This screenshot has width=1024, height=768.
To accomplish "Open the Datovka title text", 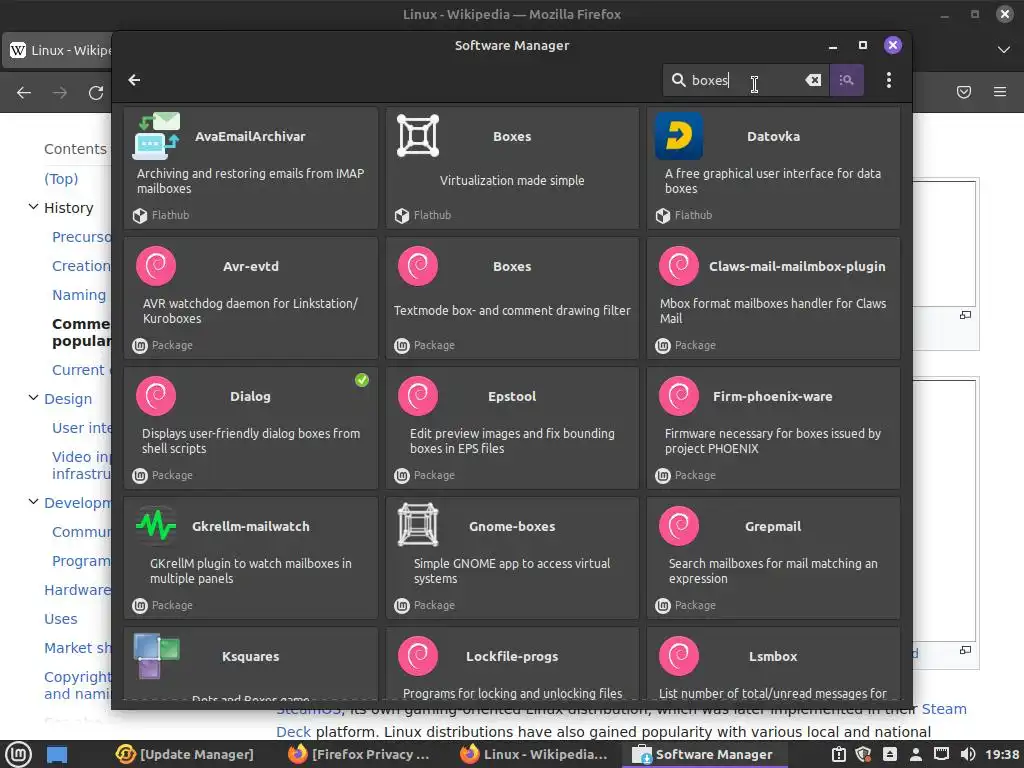I will (x=773, y=136).
